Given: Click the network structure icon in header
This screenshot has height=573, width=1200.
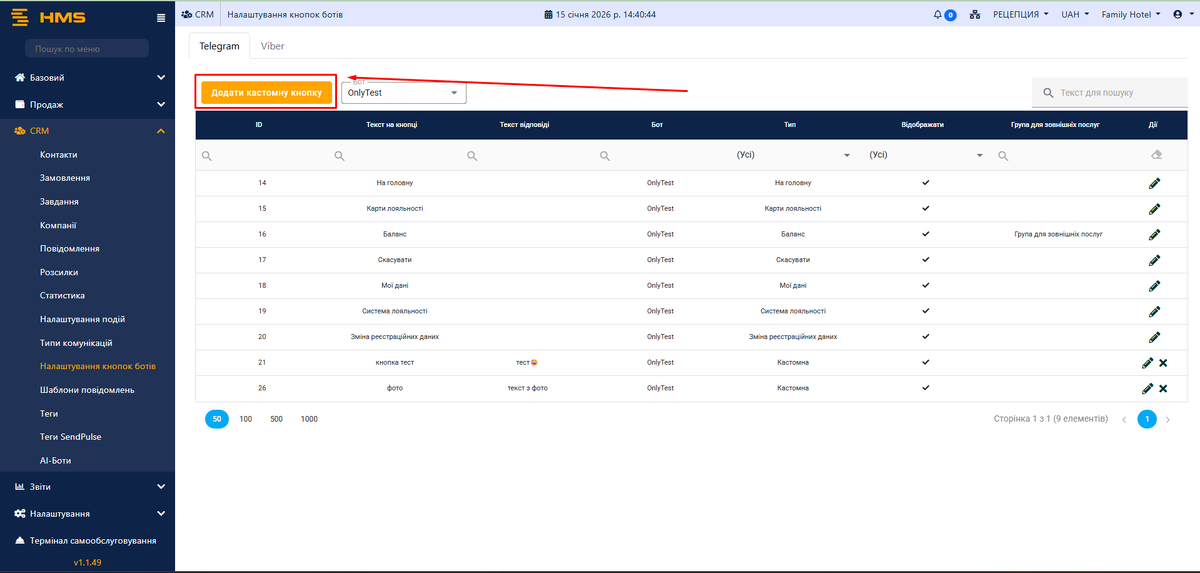Looking at the screenshot, I should pos(975,15).
